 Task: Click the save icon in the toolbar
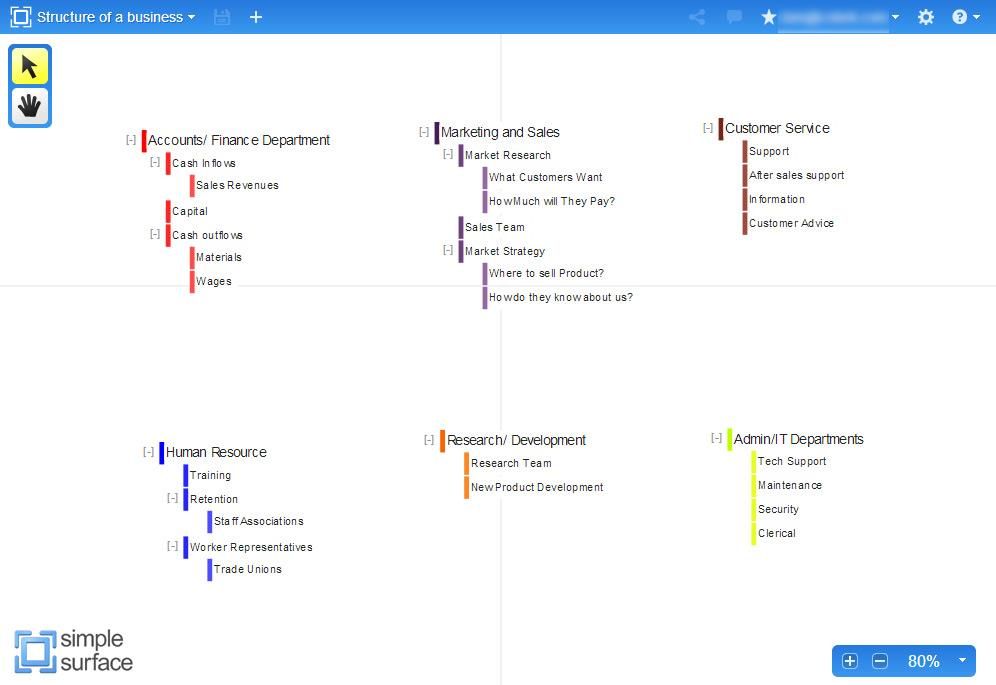tap(222, 17)
